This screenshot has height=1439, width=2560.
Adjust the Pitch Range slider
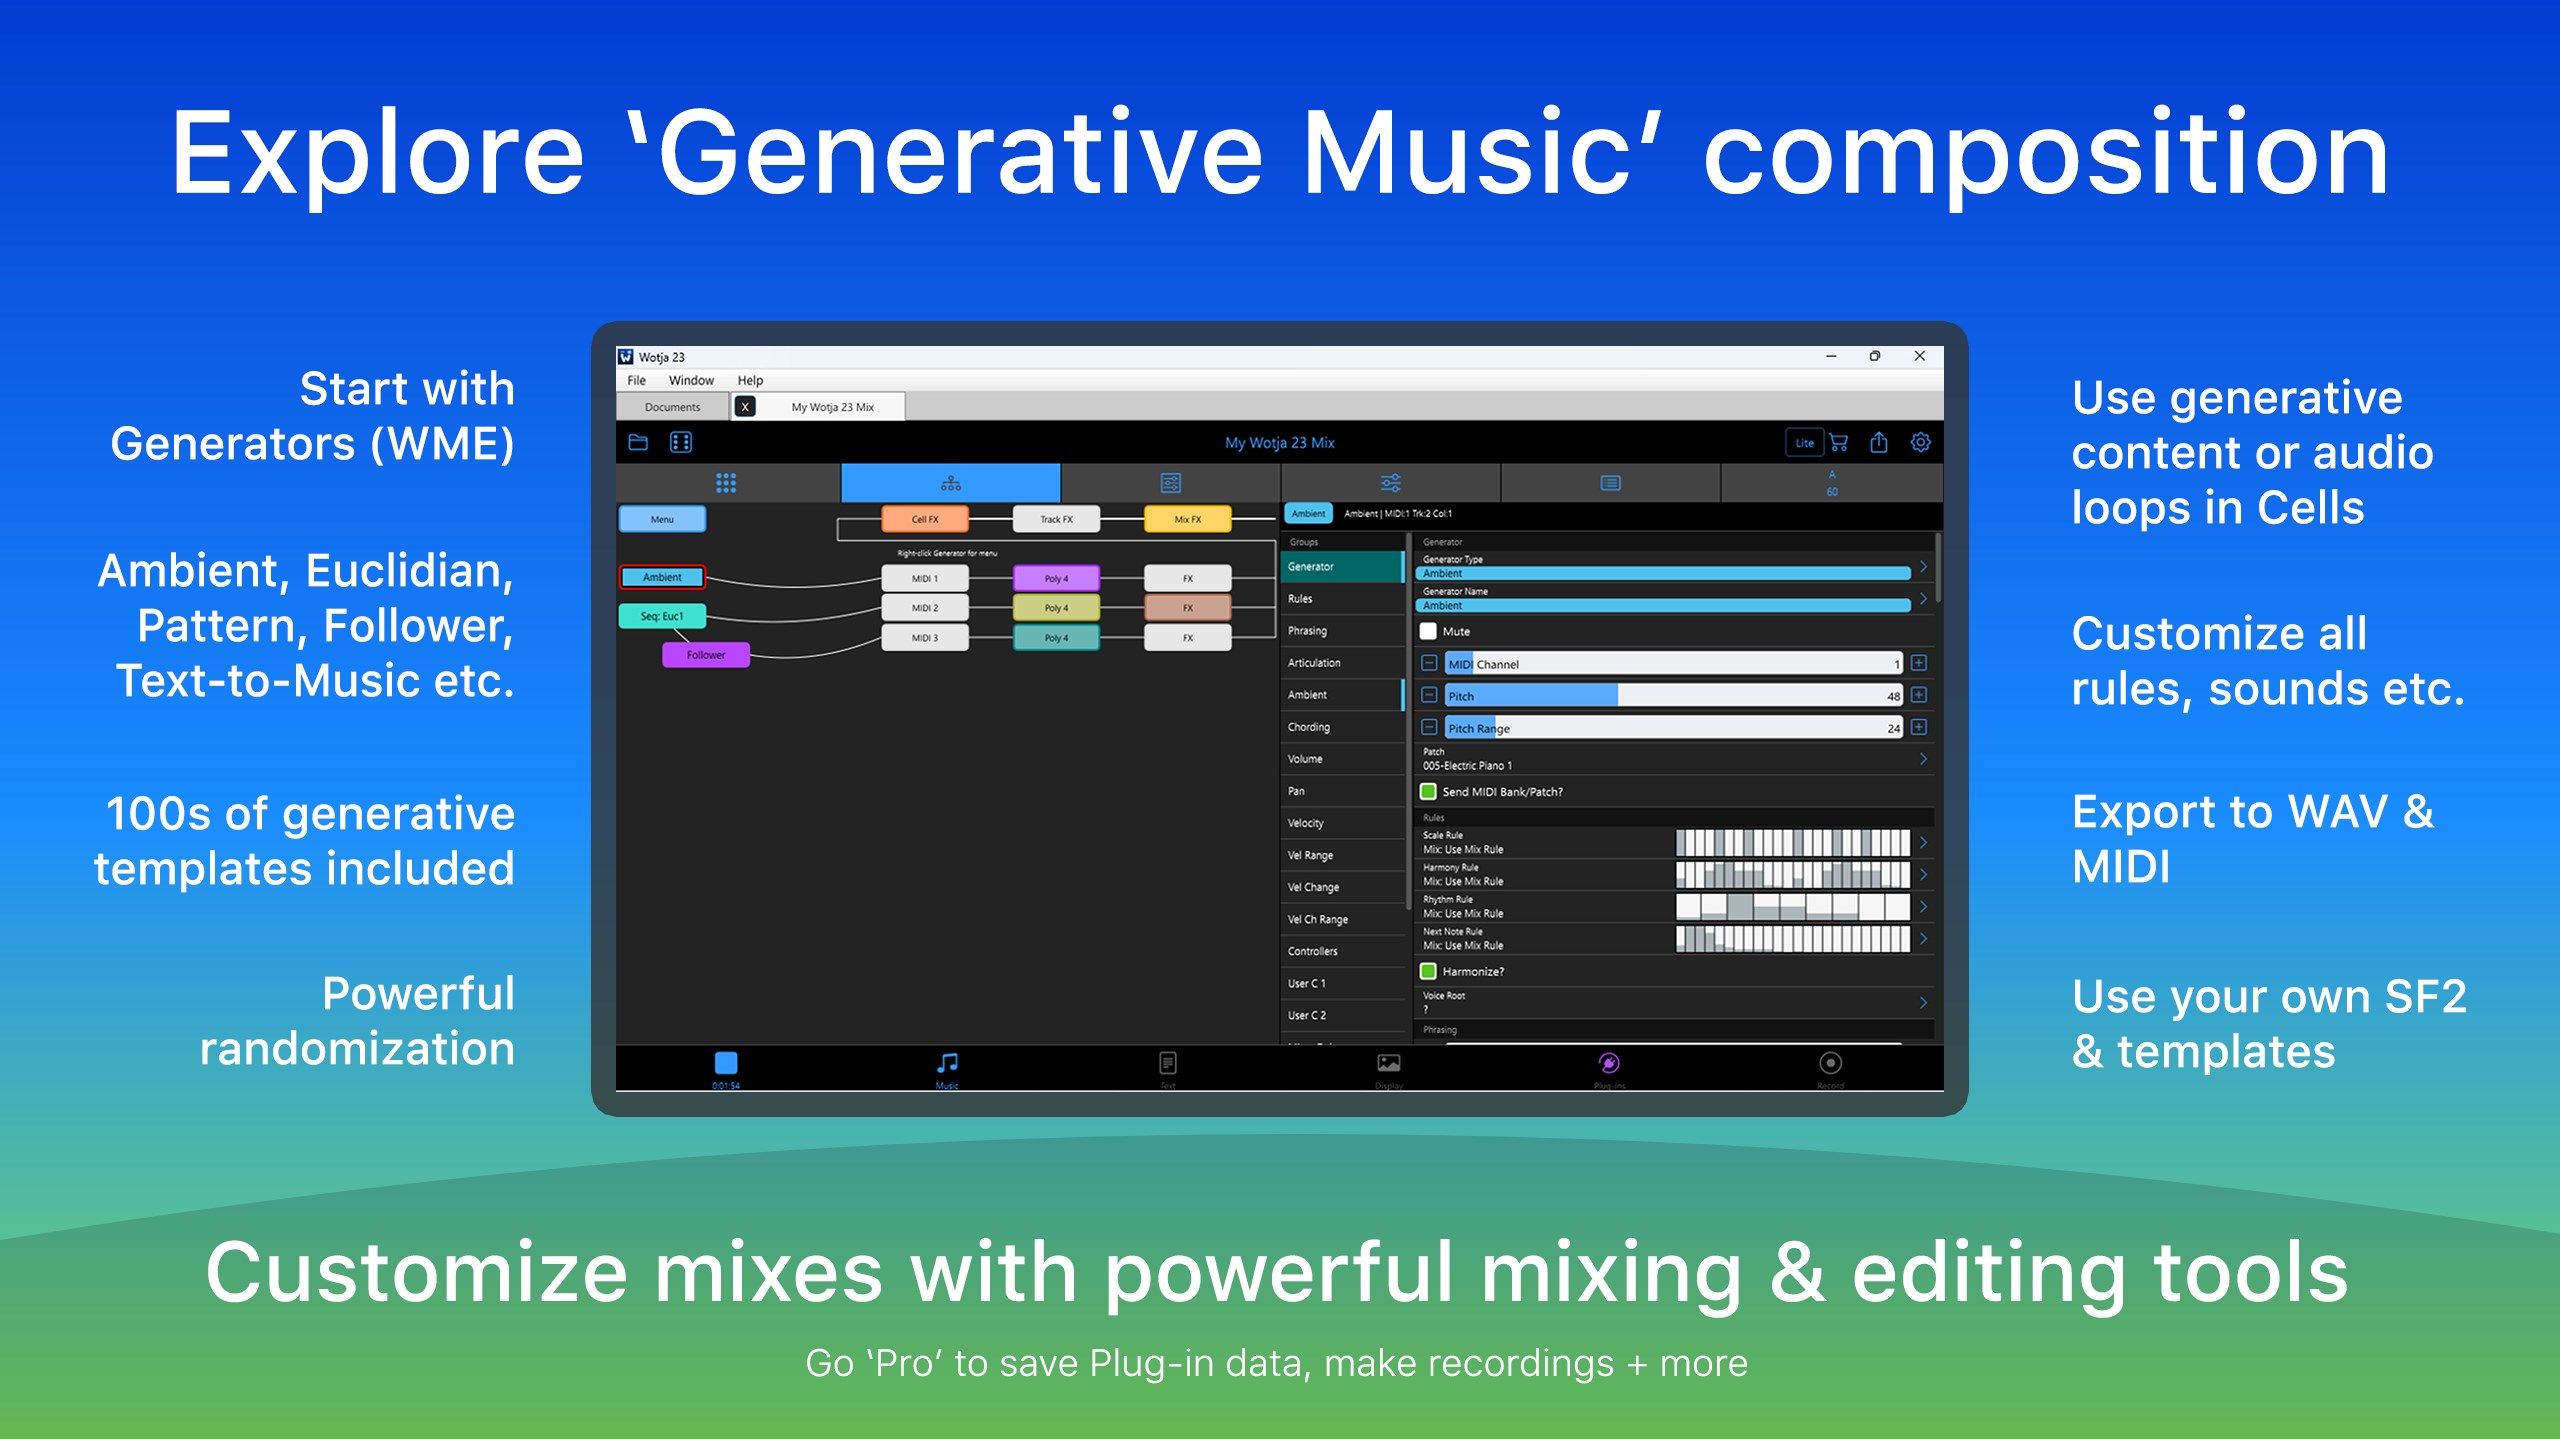point(1673,727)
